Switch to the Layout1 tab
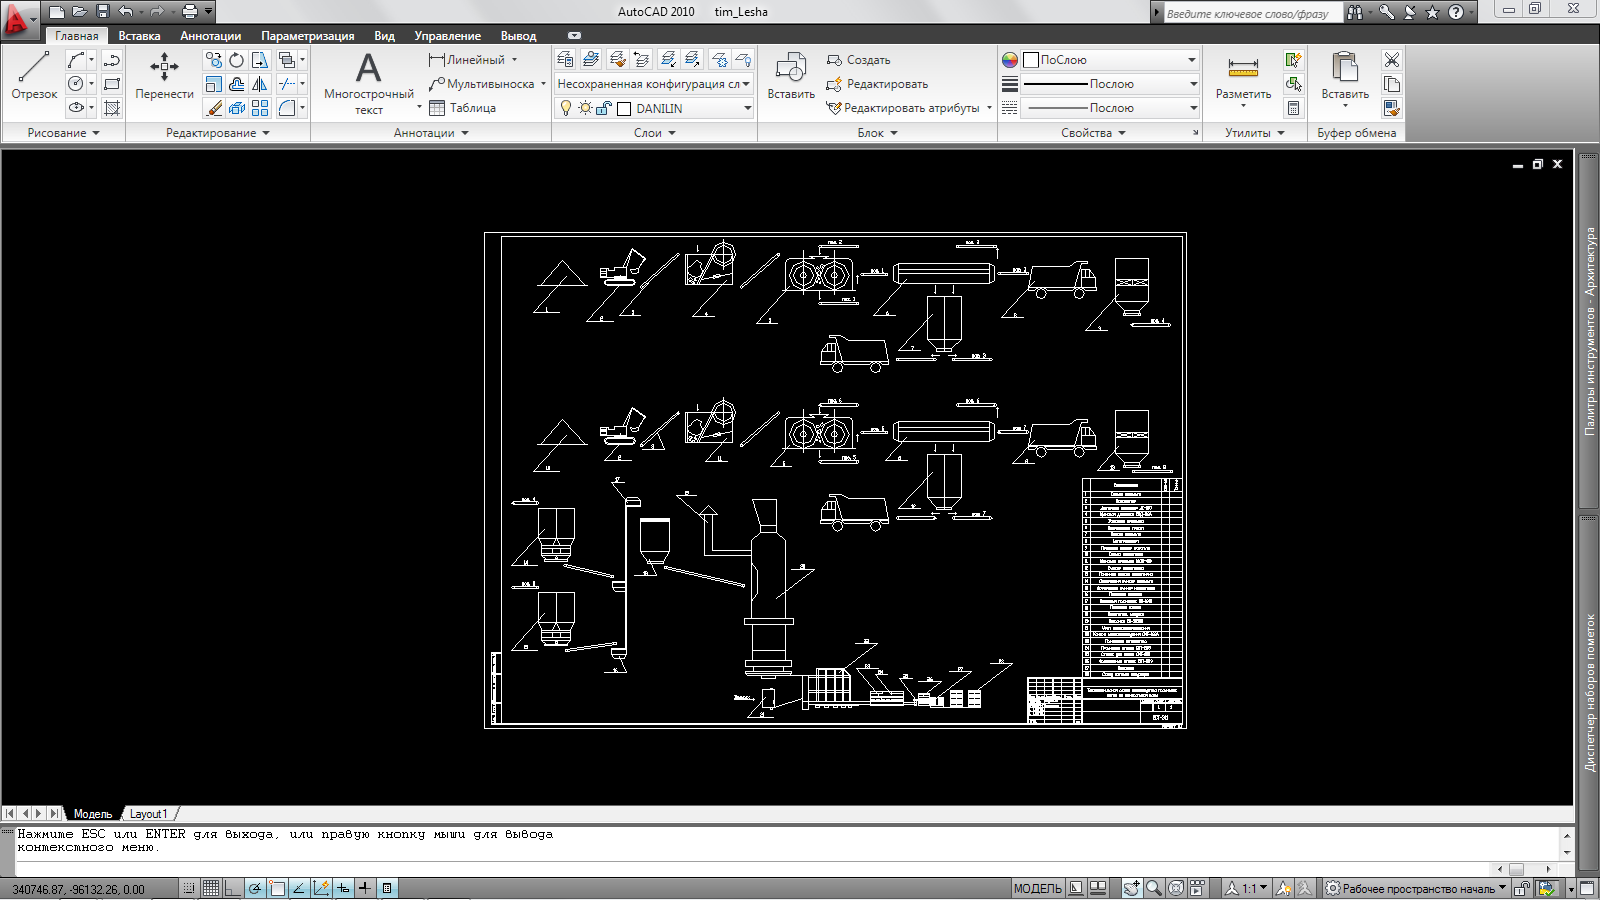 coord(149,814)
